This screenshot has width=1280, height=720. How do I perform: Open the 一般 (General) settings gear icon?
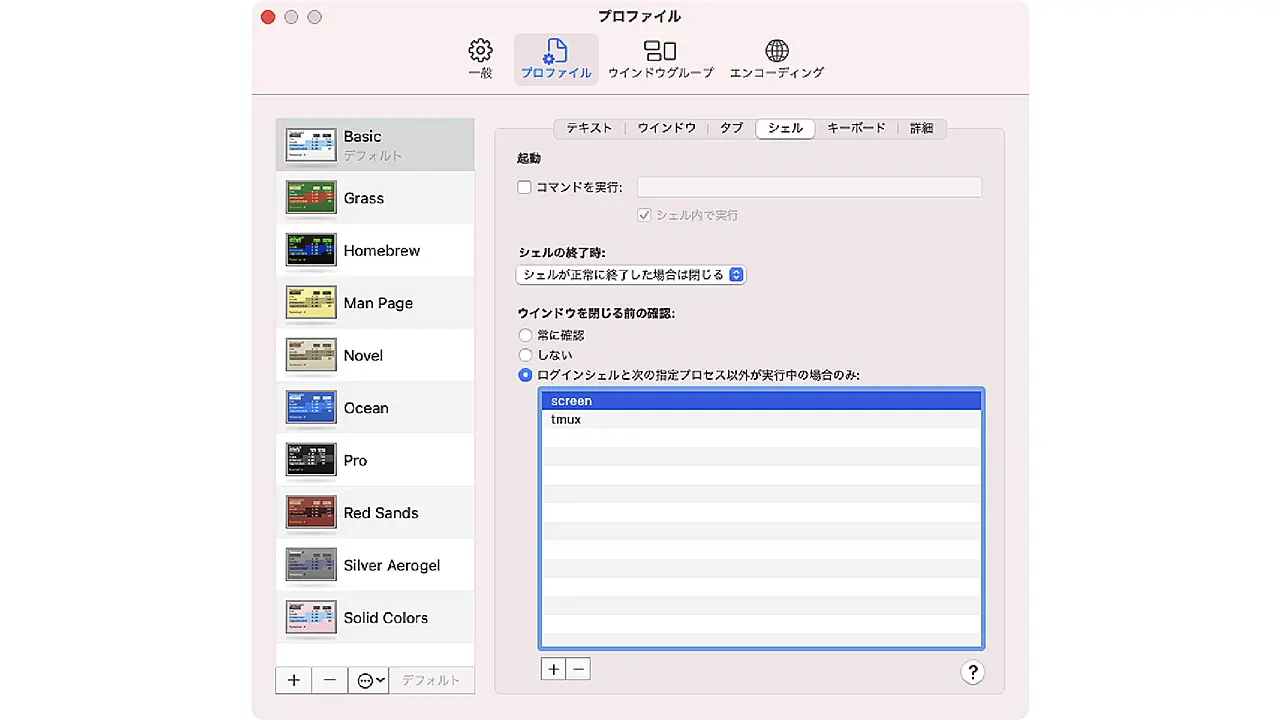pos(480,51)
